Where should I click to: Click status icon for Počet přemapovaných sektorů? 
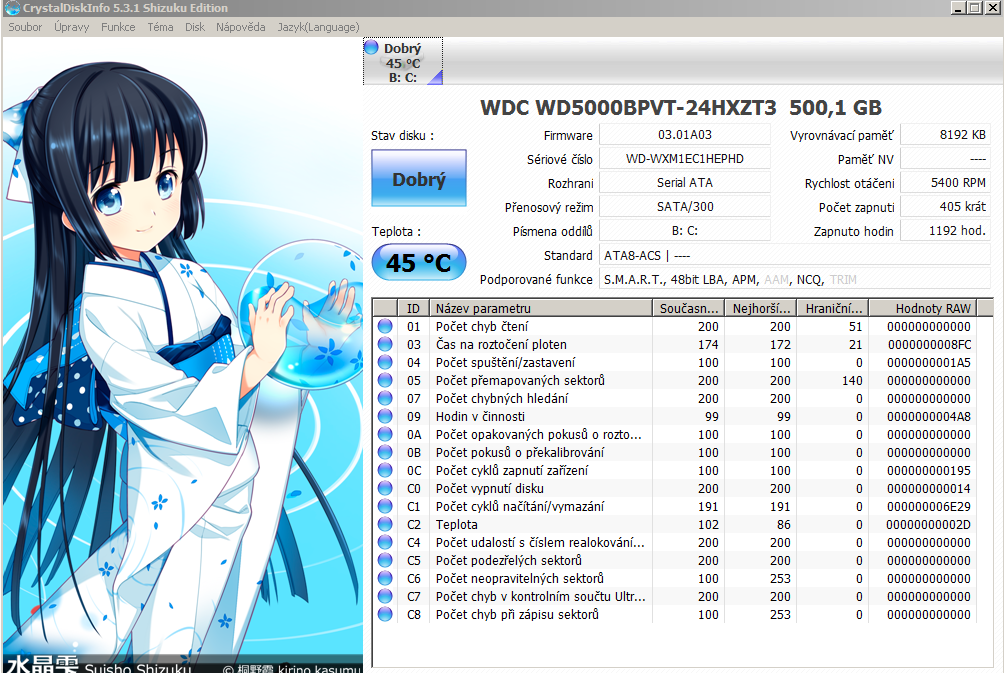[385, 380]
